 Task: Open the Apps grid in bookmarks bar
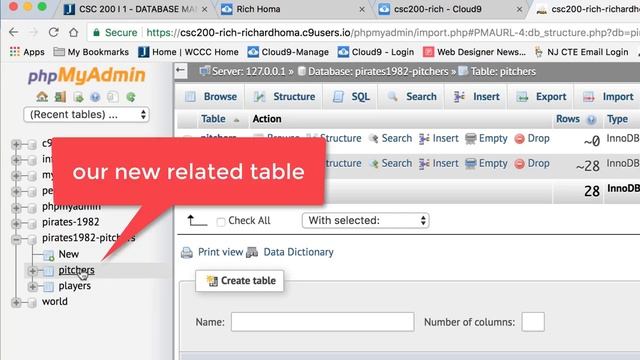[27, 52]
